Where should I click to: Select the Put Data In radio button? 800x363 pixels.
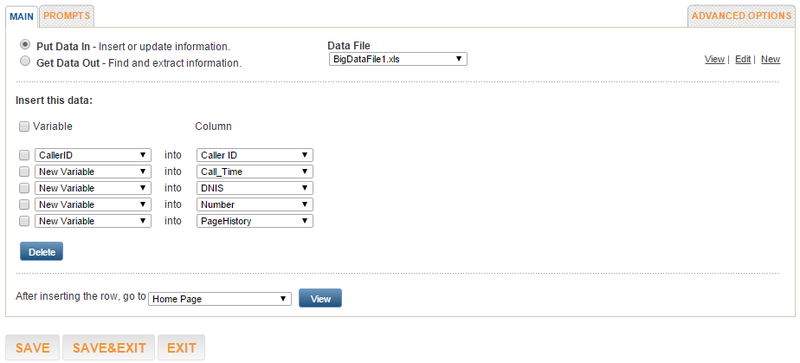tap(24, 44)
